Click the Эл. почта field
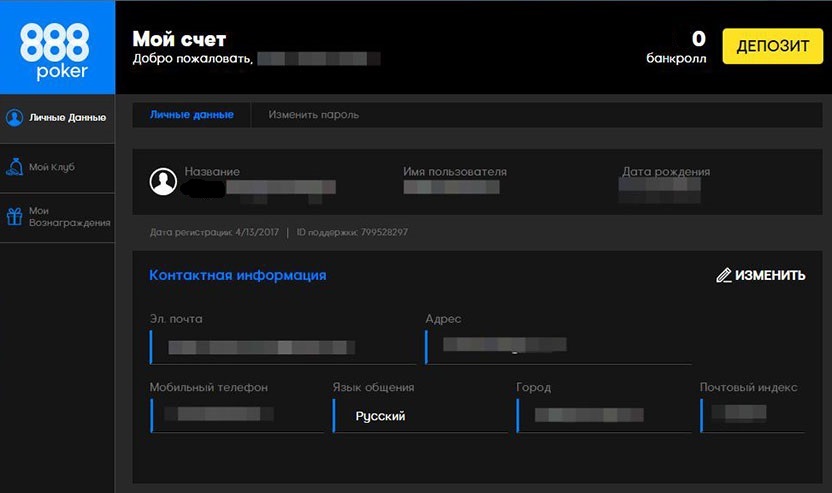The image size is (832, 493). click(x=283, y=348)
